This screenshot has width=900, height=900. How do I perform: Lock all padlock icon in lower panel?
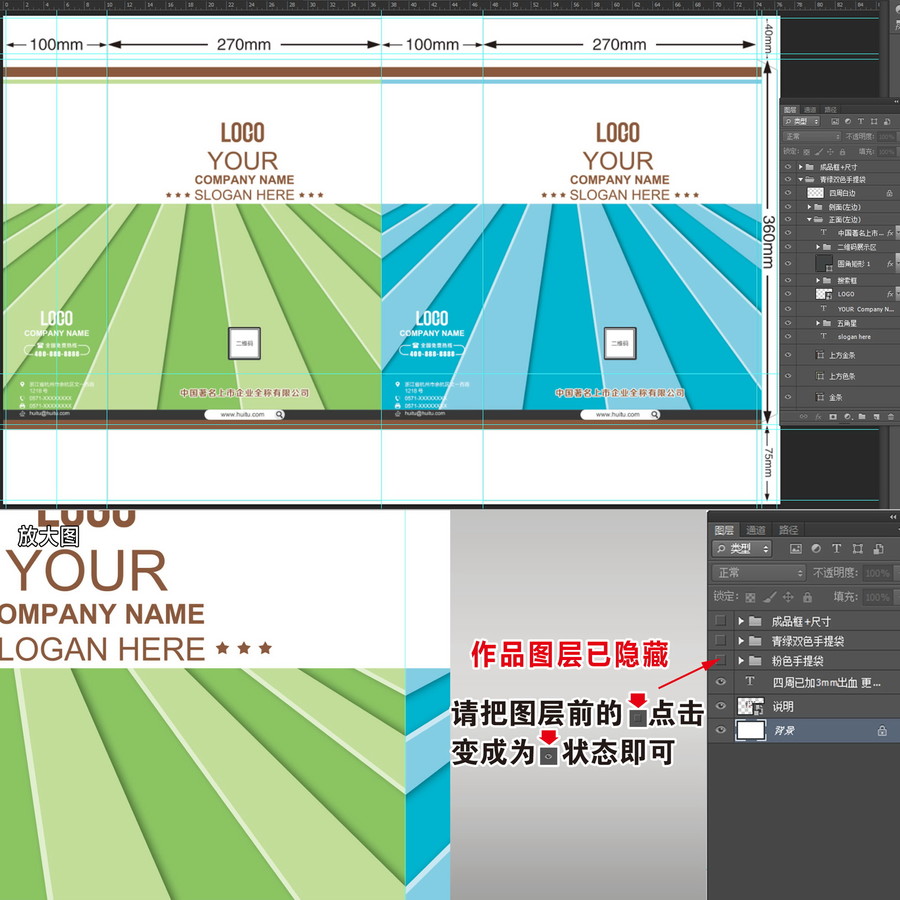[x=808, y=597]
